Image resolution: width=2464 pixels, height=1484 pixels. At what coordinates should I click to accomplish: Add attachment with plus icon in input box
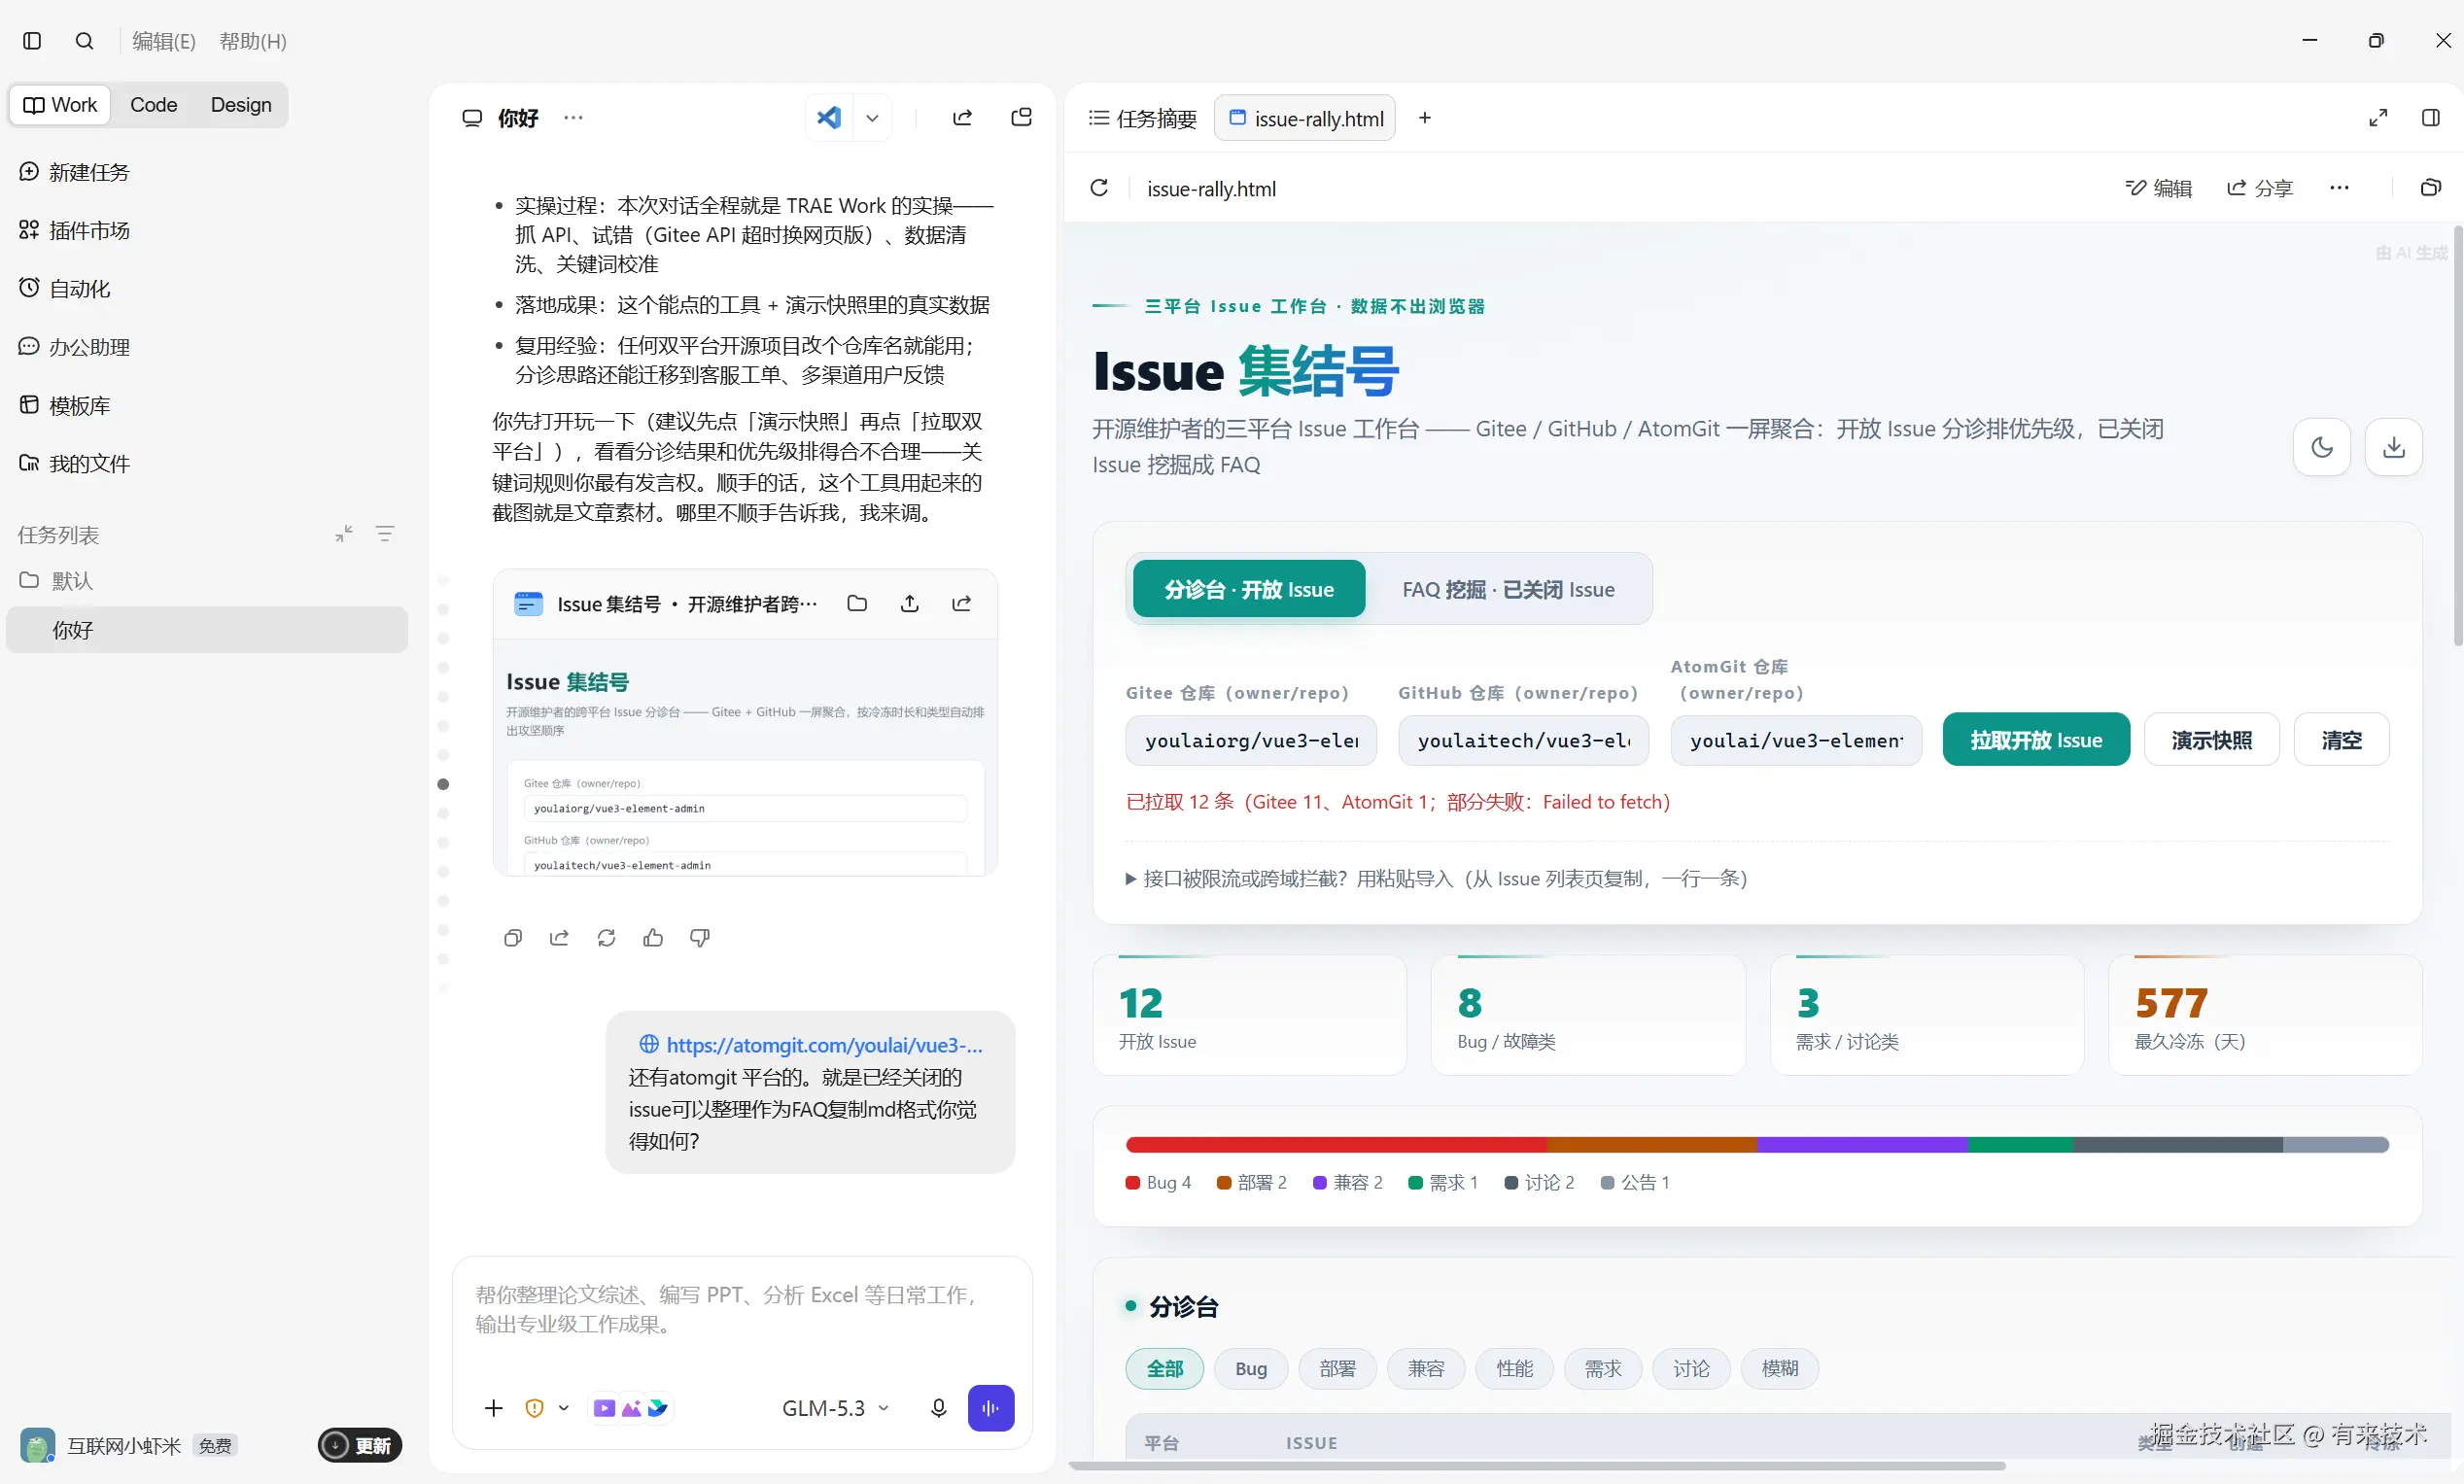click(x=494, y=1408)
